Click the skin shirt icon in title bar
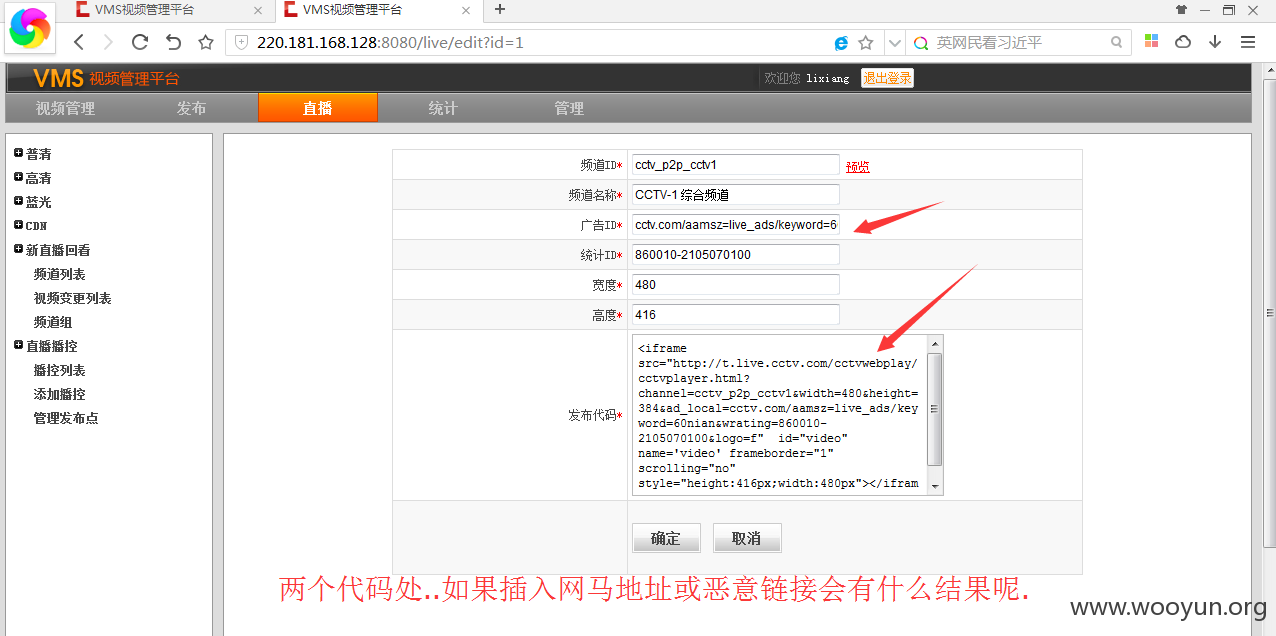1276x636 pixels. pos(1182,9)
